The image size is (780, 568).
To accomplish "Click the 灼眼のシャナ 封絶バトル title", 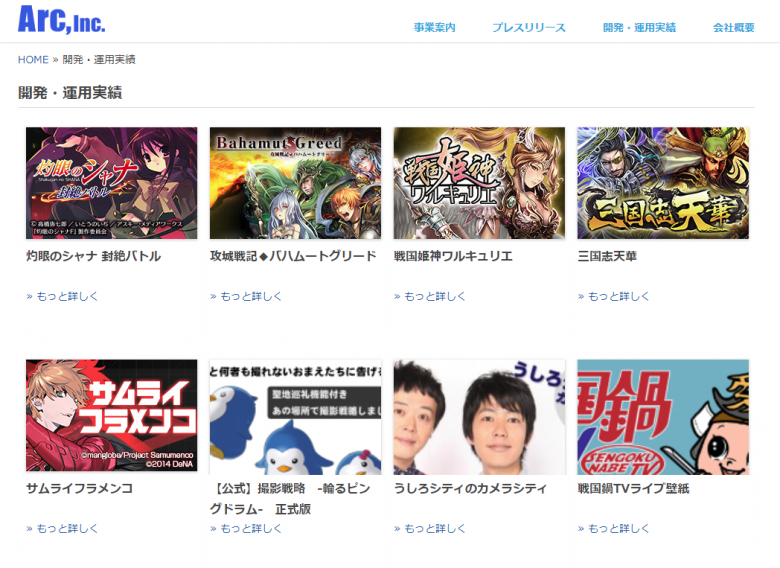I will pyautogui.click(x=94, y=256).
